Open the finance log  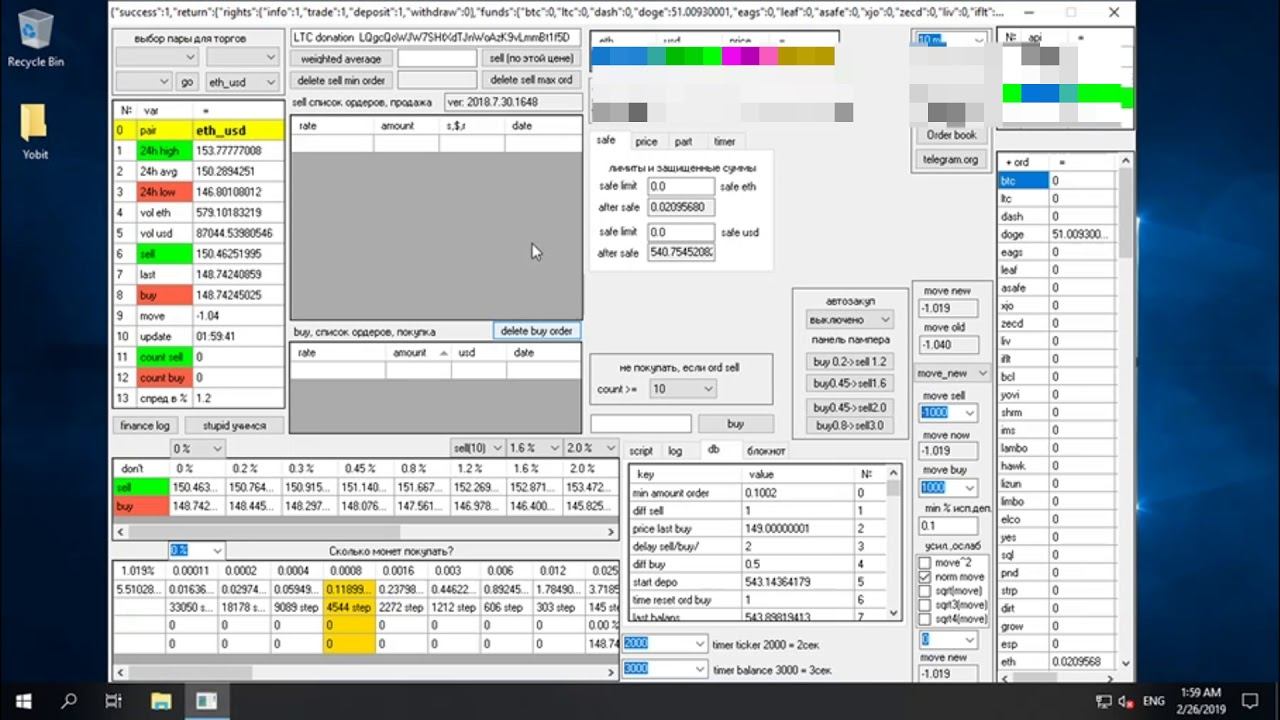tap(145, 426)
